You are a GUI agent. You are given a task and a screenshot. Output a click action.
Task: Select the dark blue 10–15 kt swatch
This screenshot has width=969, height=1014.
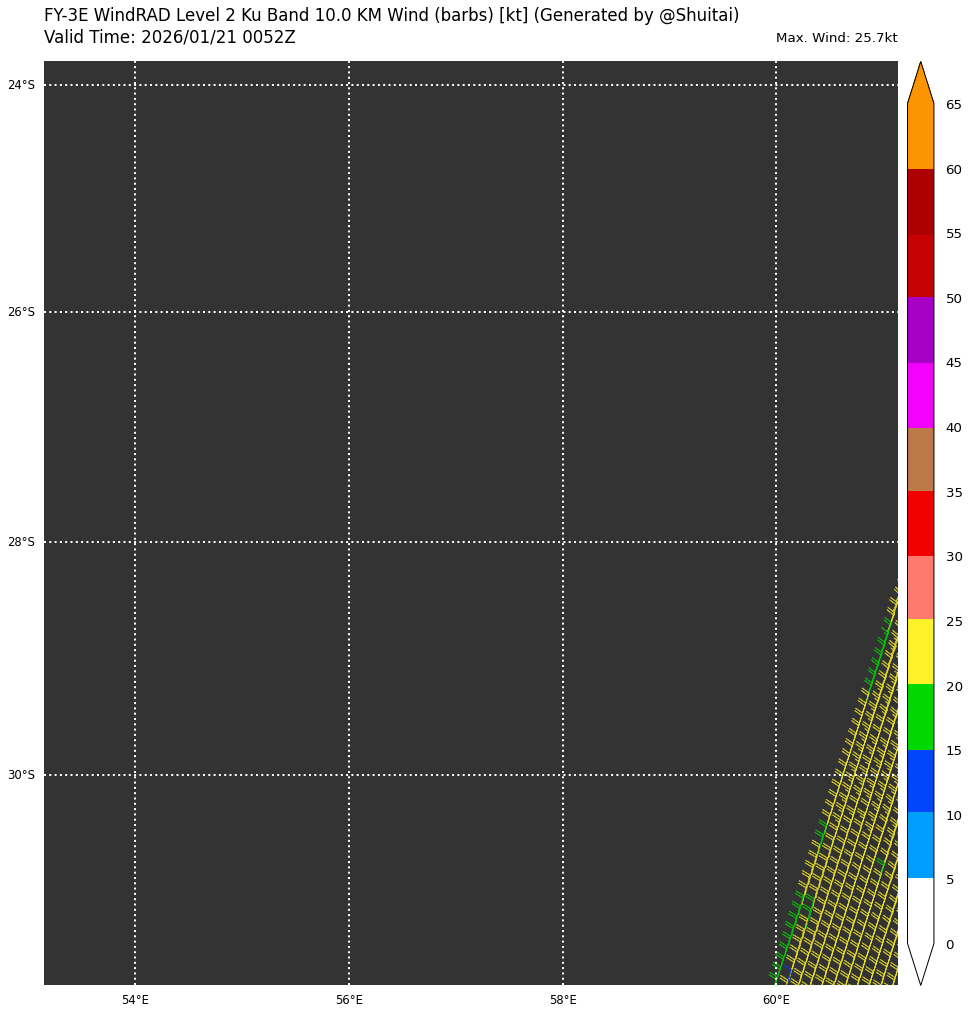tap(920, 781)
